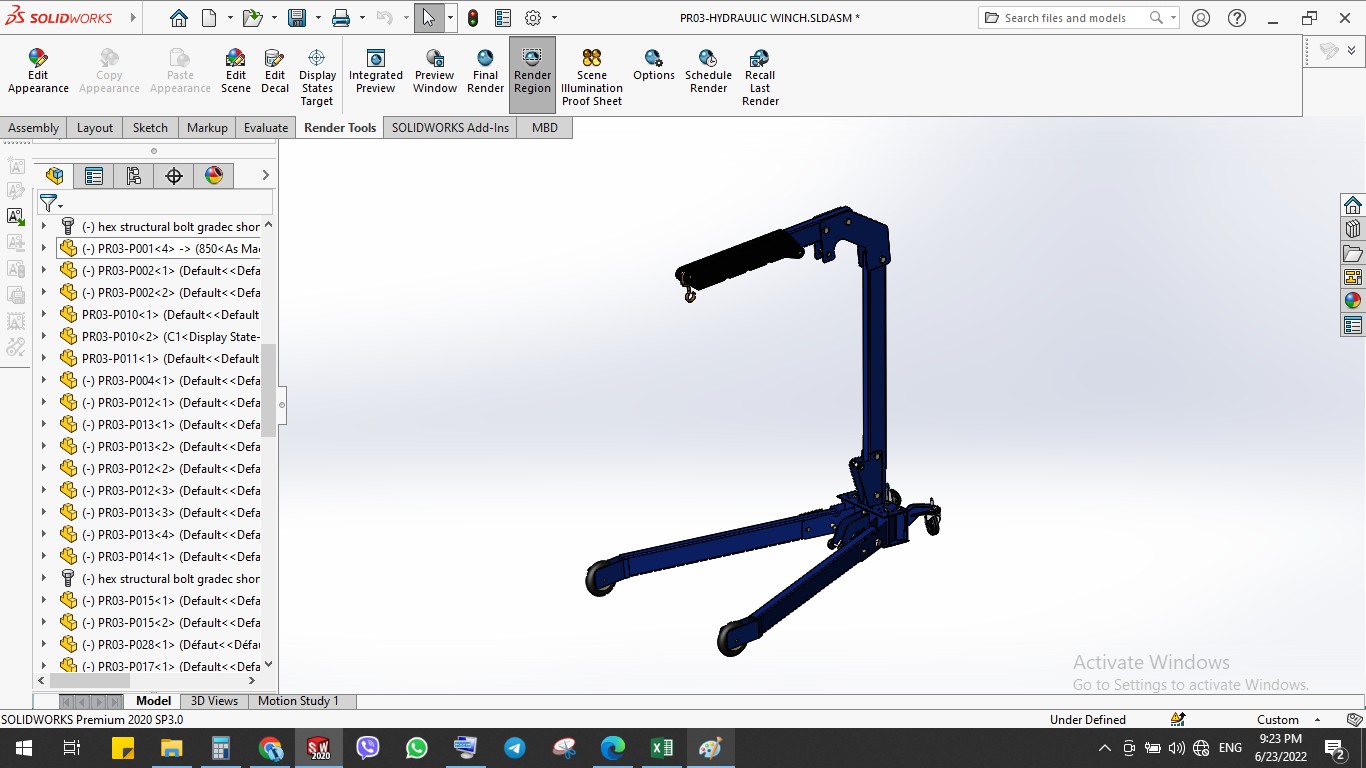Open SOLIDWORKS Resources task pane
This screenshot has width=1366, height=768.
point(1353,205)
